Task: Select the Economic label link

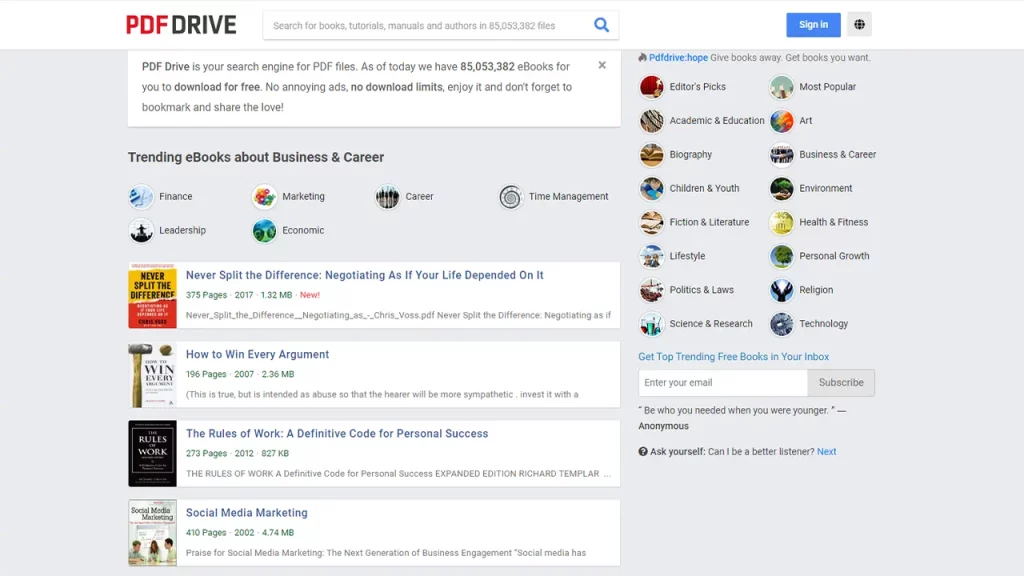Action: click(x=303, y=231)
